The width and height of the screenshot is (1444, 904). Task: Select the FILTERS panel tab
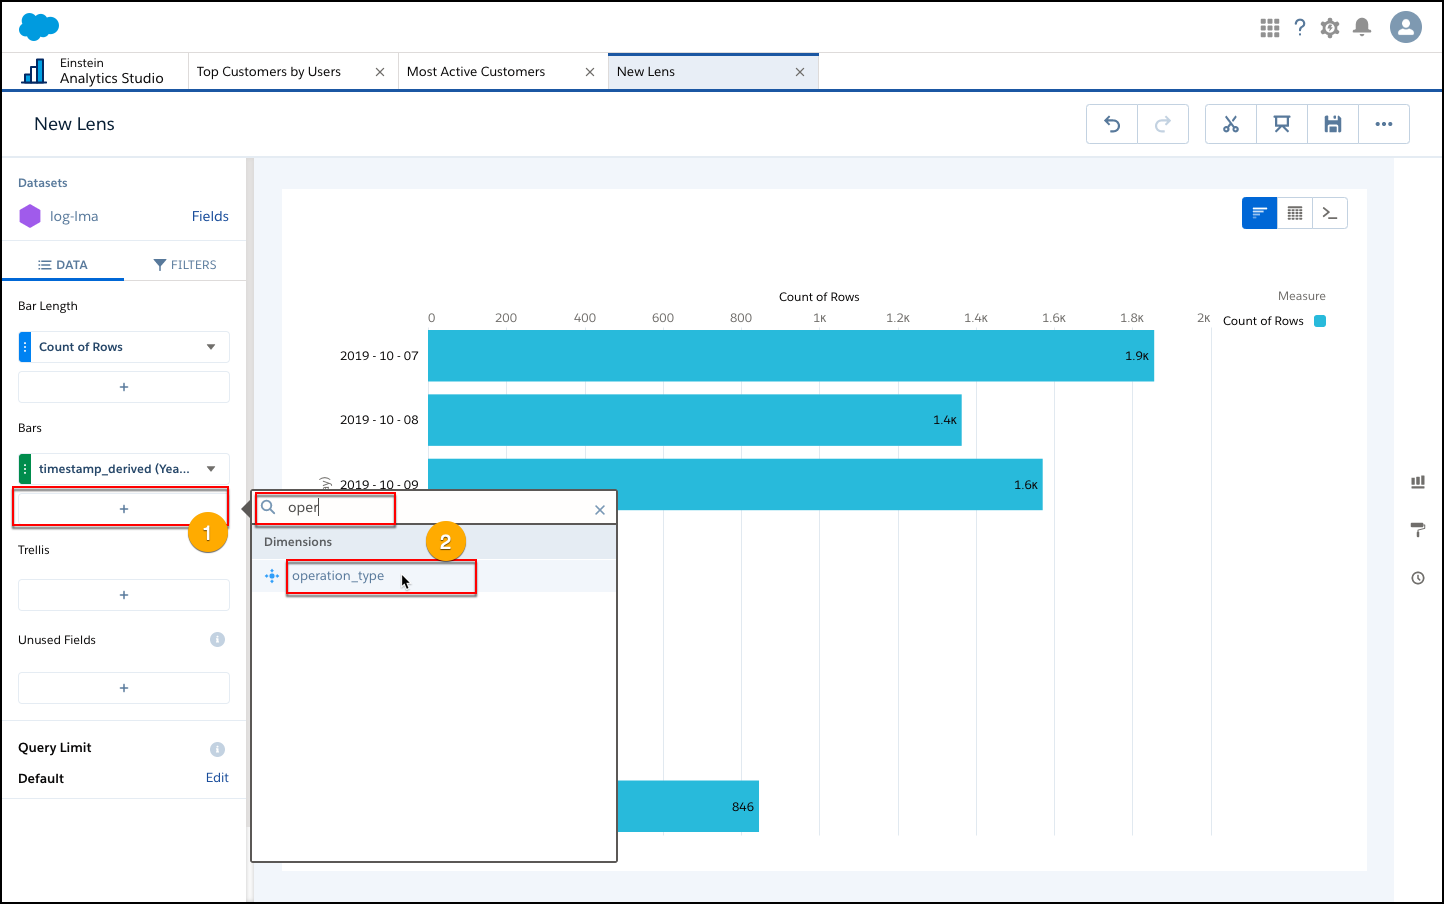point(185,265)
